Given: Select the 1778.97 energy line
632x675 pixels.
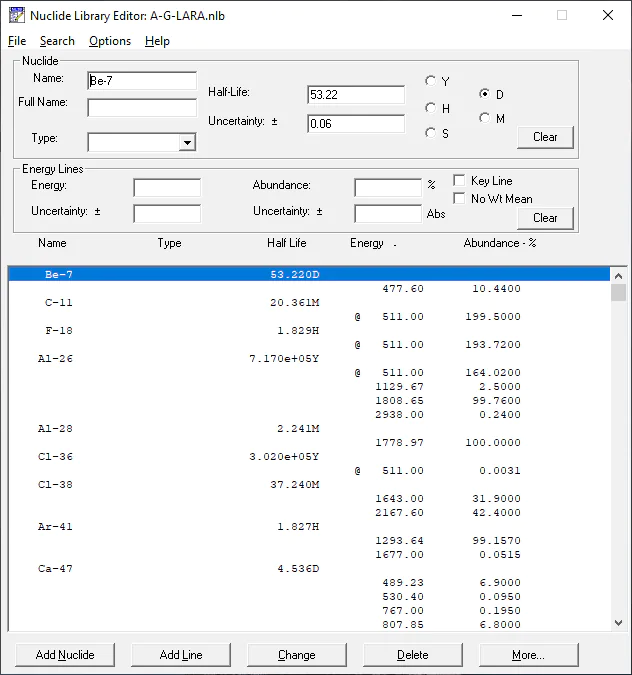Looking at the screenshot, I should 309,442.
